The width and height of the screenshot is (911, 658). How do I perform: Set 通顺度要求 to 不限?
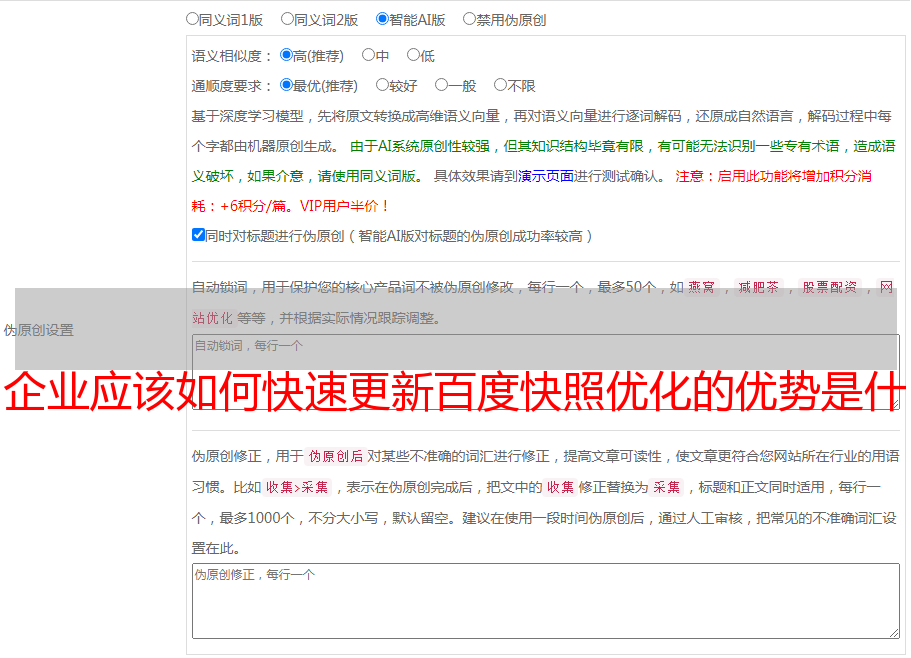click(500, 86)
